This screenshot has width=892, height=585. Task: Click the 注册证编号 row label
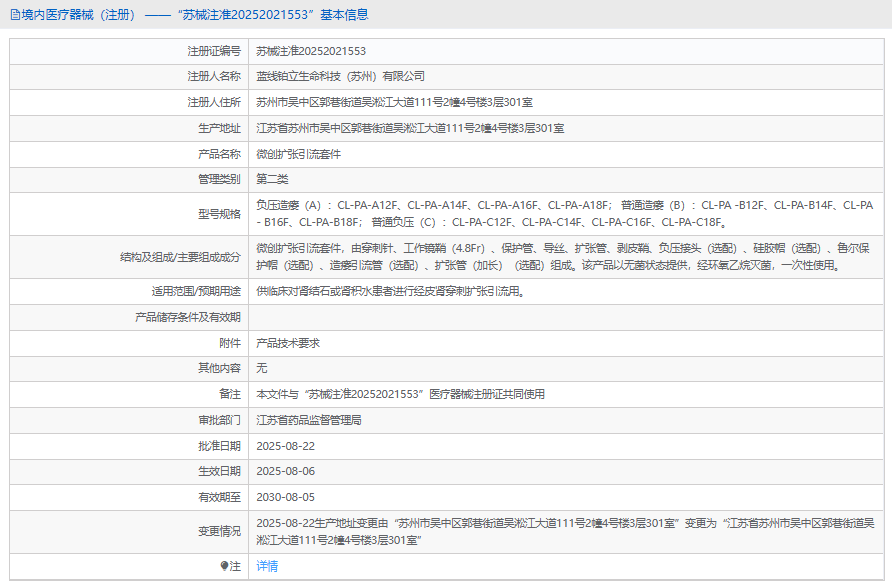coord(214,51)
